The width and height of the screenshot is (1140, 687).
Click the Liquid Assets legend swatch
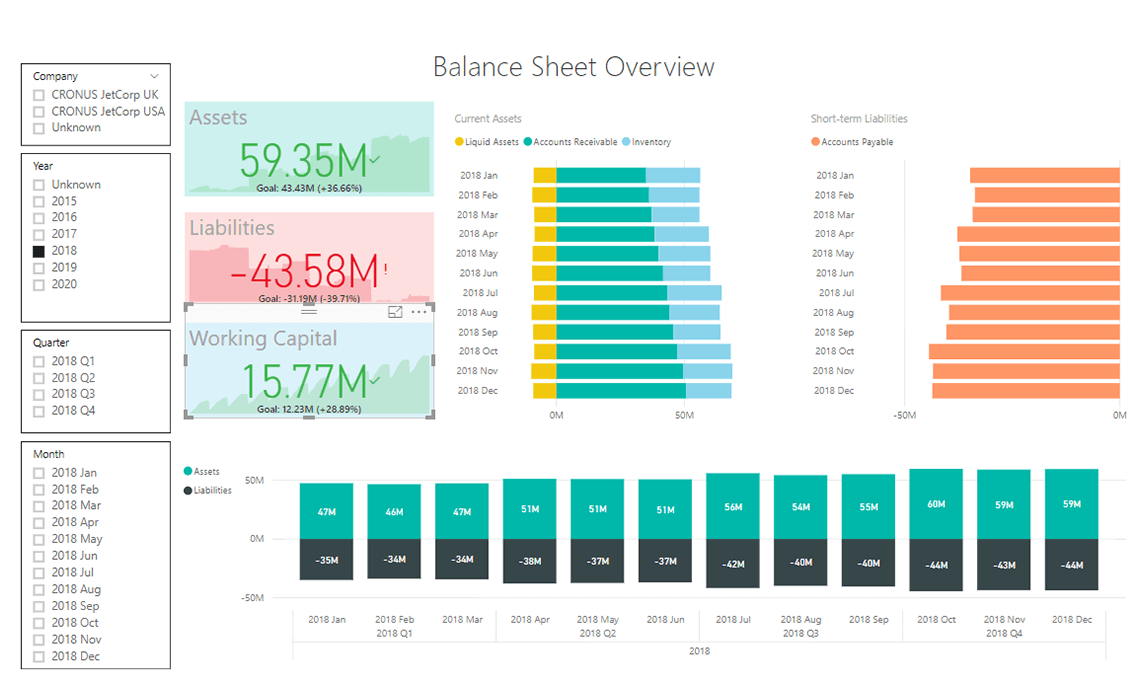pyautogui.click(x=459, y=142)
